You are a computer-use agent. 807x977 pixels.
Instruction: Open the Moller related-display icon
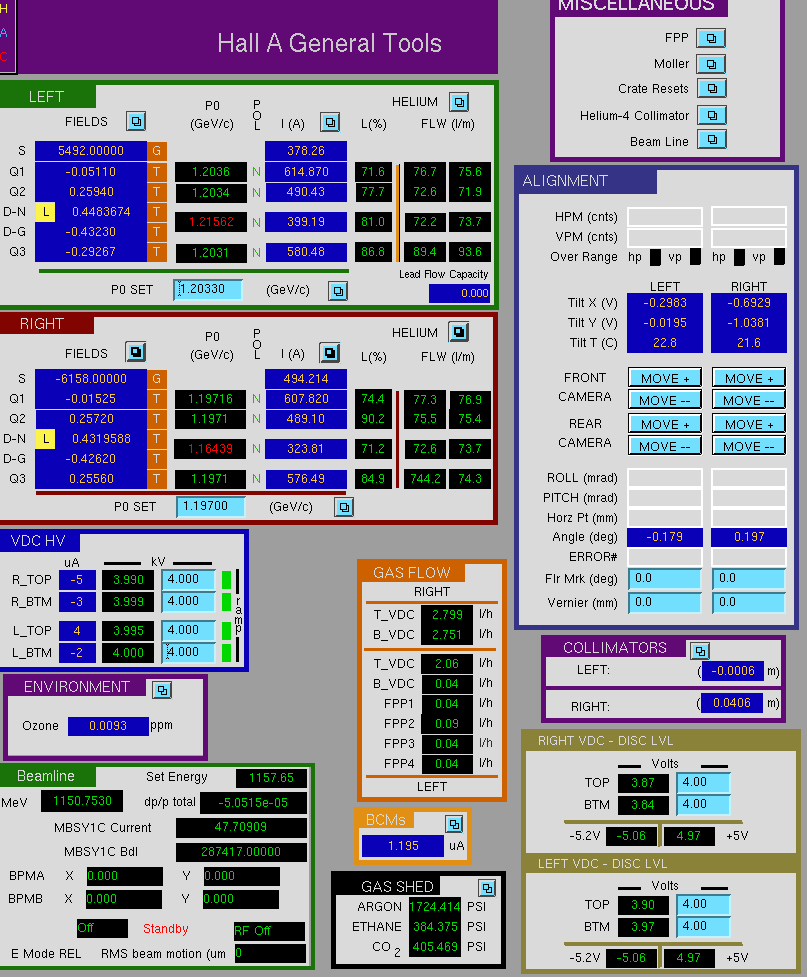pyautogui.click(x=711, y=64)
